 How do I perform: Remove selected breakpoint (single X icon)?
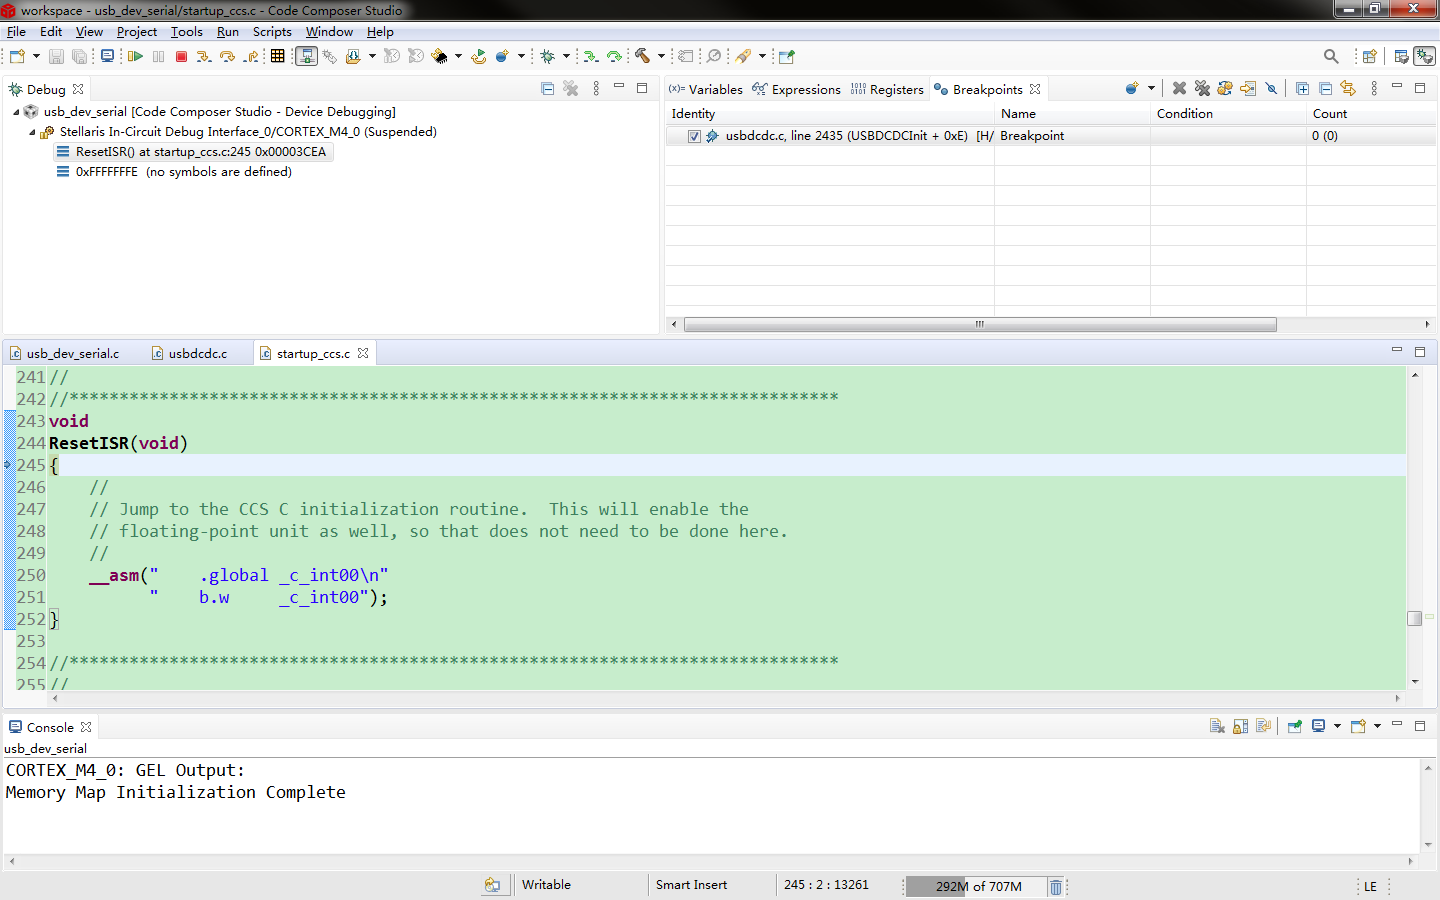point(1179,89)
